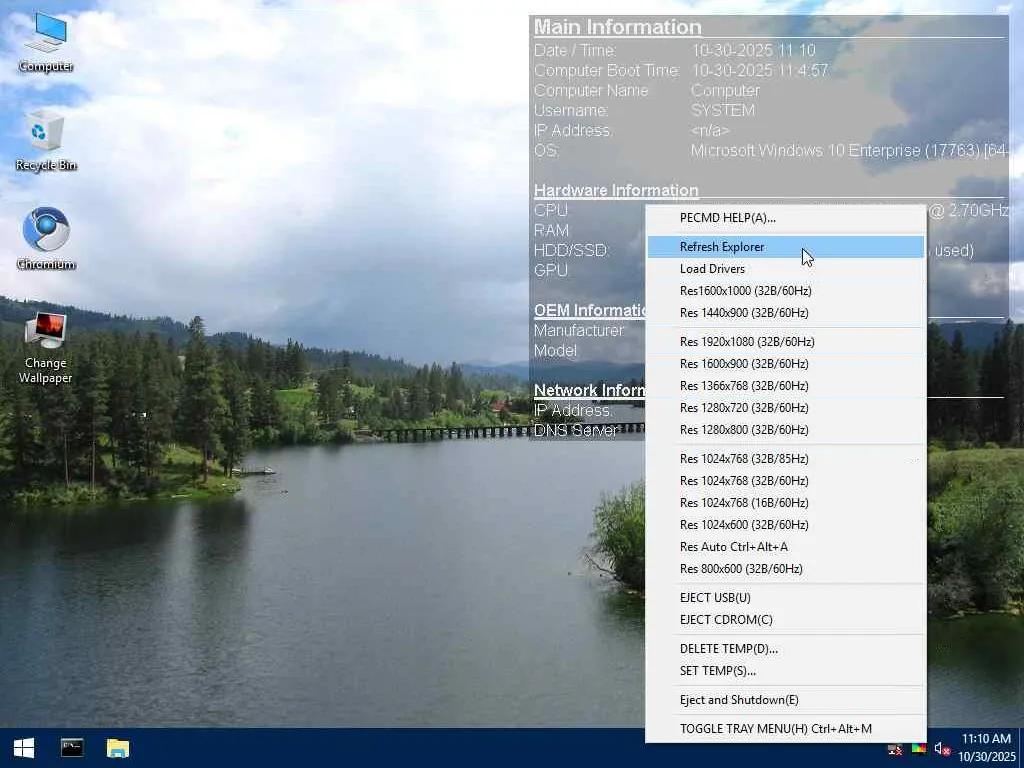Click the colorful display tray icon
The width and height of the screenshot is (1024, 768).
918,750
